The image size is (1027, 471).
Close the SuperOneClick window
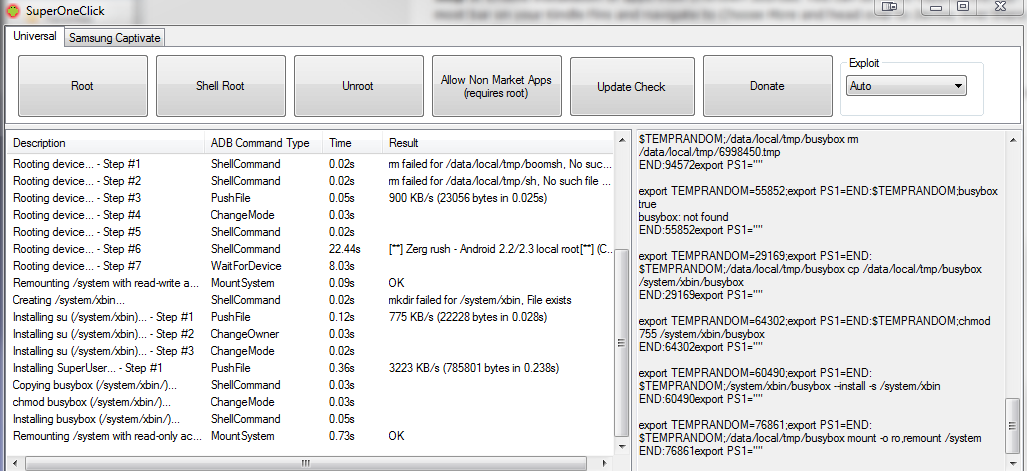(1000, 7)
